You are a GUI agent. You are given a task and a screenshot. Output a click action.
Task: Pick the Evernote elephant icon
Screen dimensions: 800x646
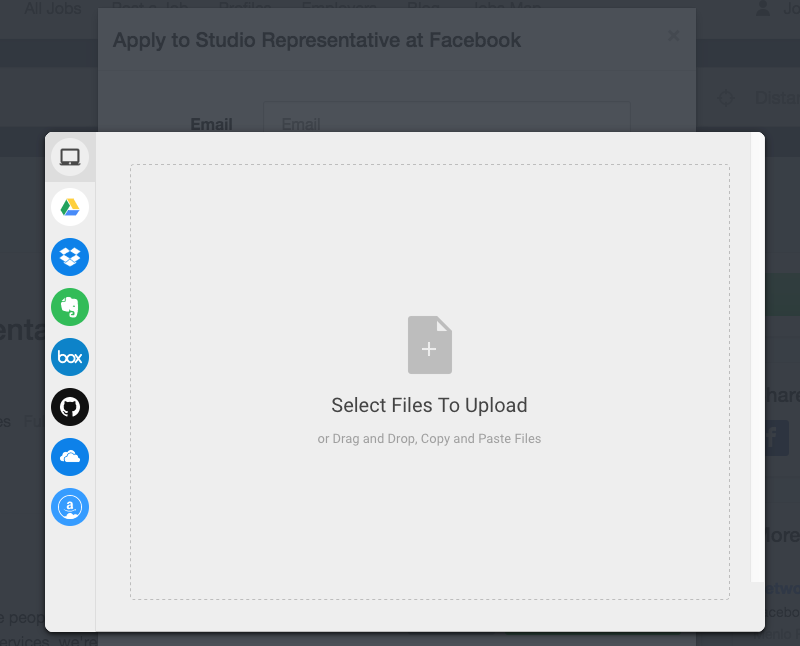point(70,307)
